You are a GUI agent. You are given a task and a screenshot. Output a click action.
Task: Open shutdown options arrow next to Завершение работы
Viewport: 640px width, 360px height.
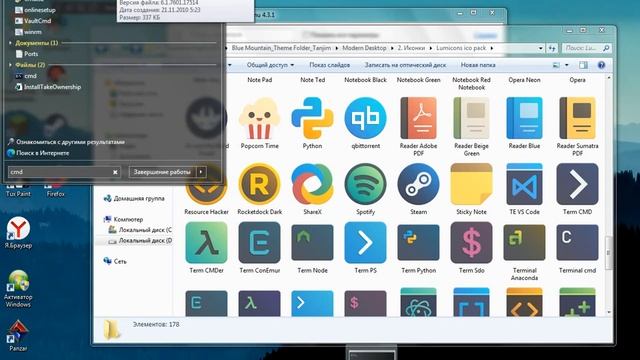click(201, 172)
